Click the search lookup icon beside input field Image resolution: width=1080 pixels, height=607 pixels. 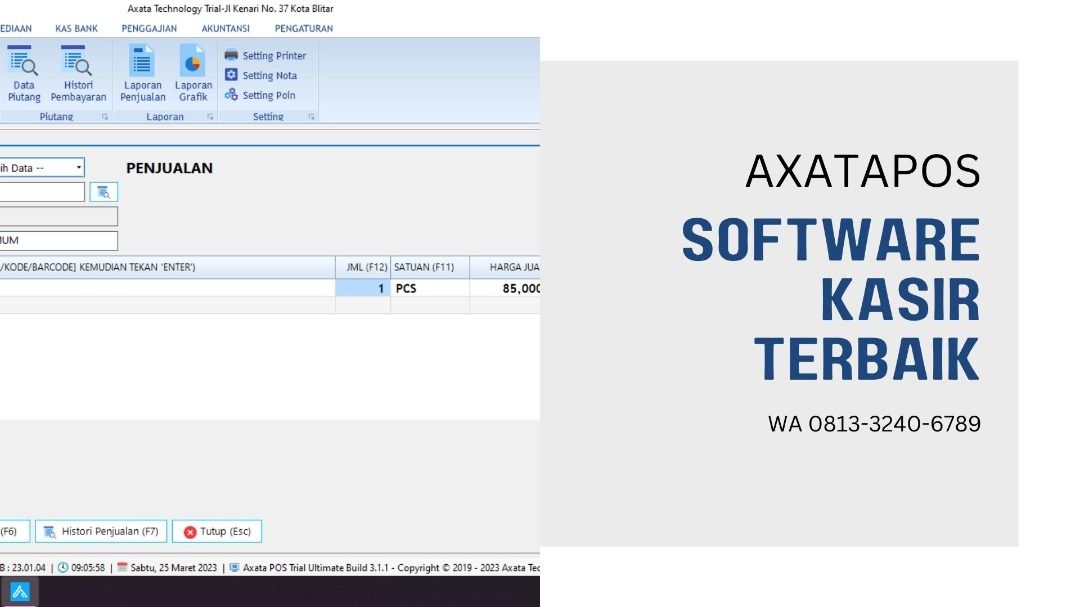click(104, 192)
